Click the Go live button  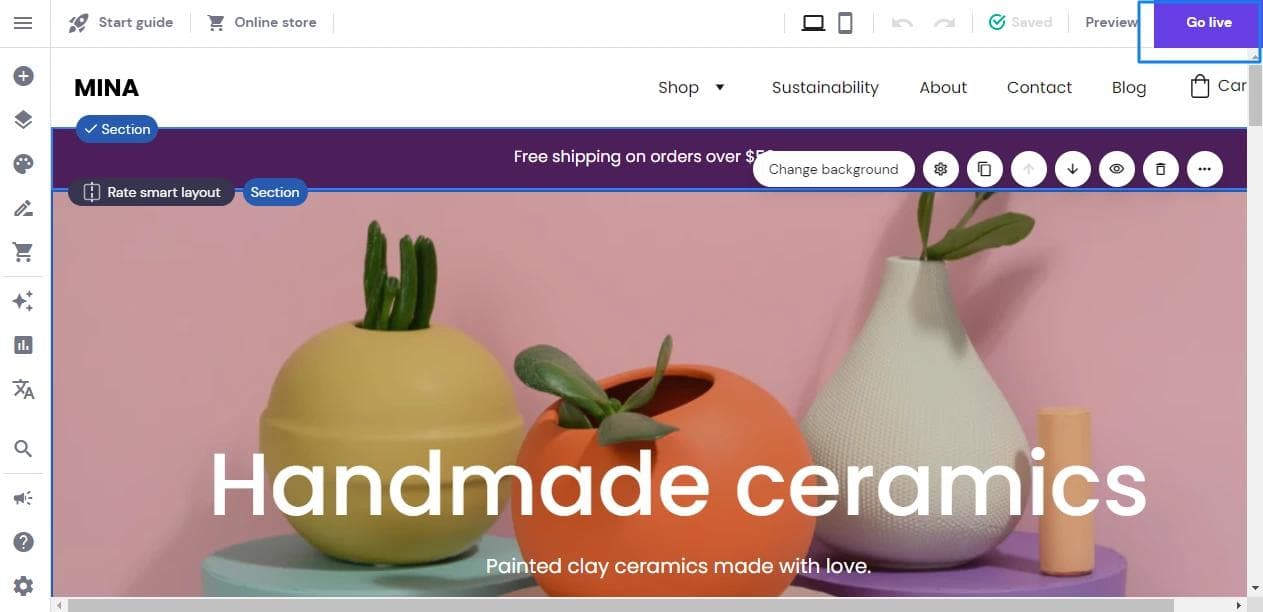[x=1208, y=22]
